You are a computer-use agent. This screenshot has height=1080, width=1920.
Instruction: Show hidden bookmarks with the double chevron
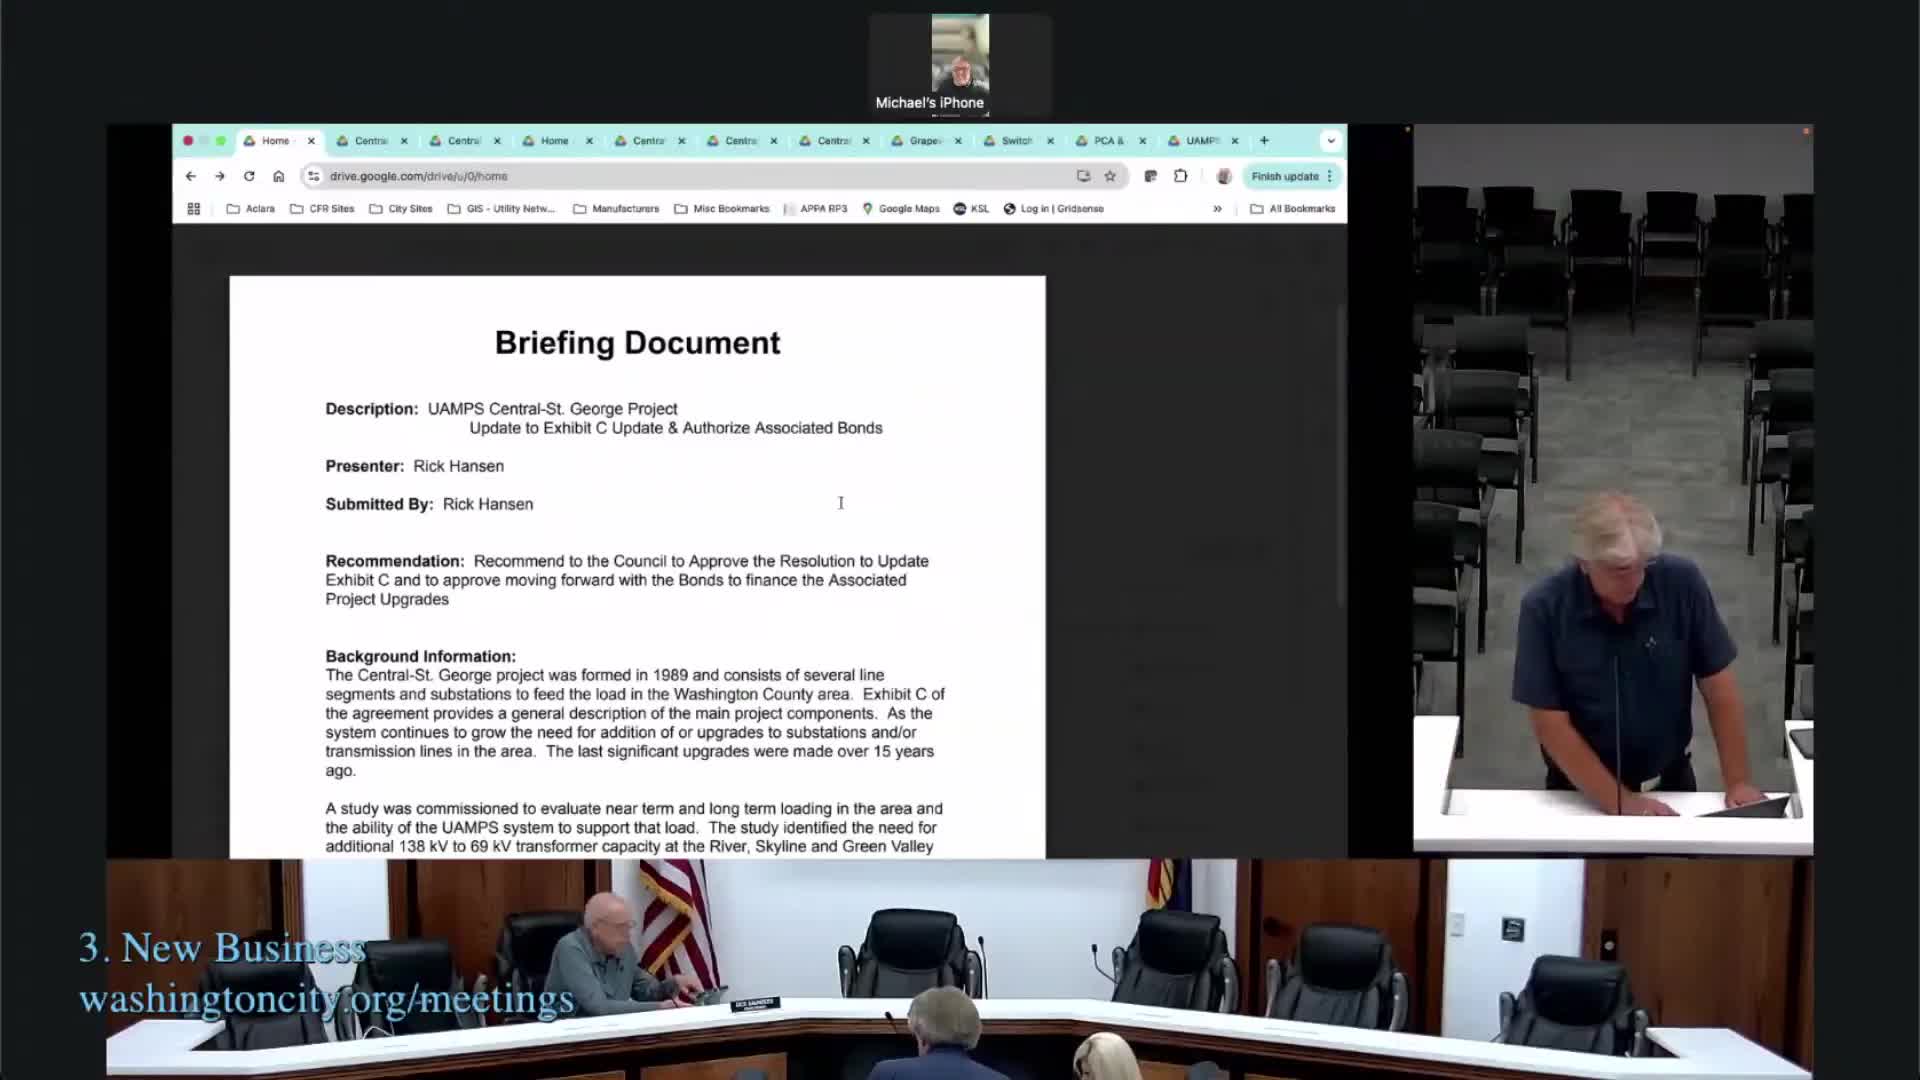[x=1217, y=209]
